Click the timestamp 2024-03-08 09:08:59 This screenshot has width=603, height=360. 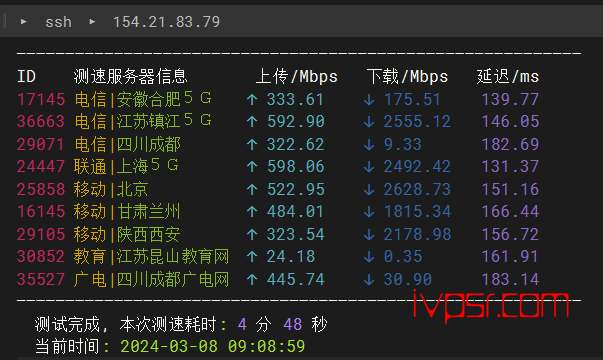(213, 346)
